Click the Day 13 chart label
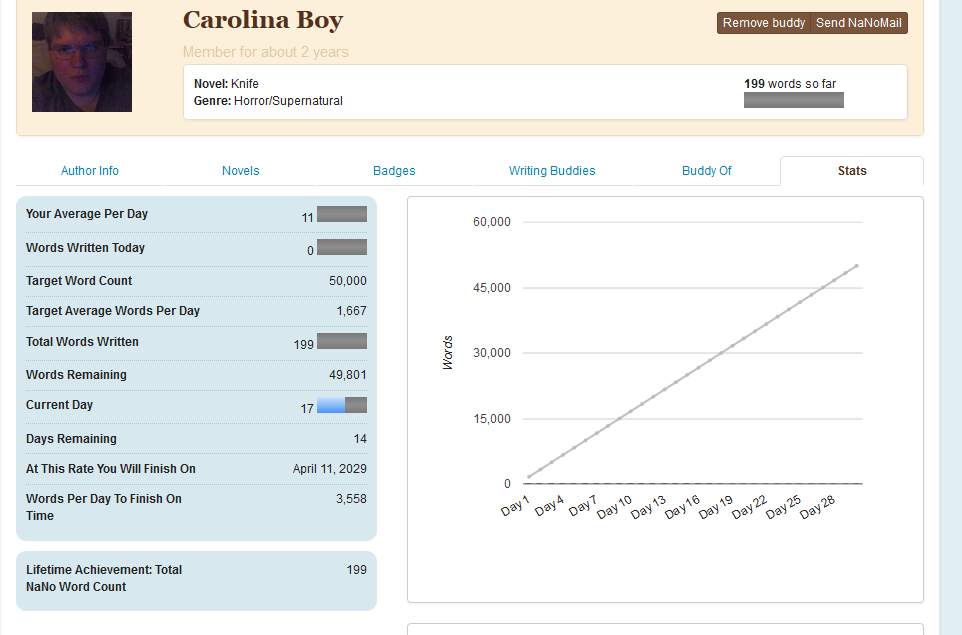This screenshot has height=635, width=962. (648, 507)
